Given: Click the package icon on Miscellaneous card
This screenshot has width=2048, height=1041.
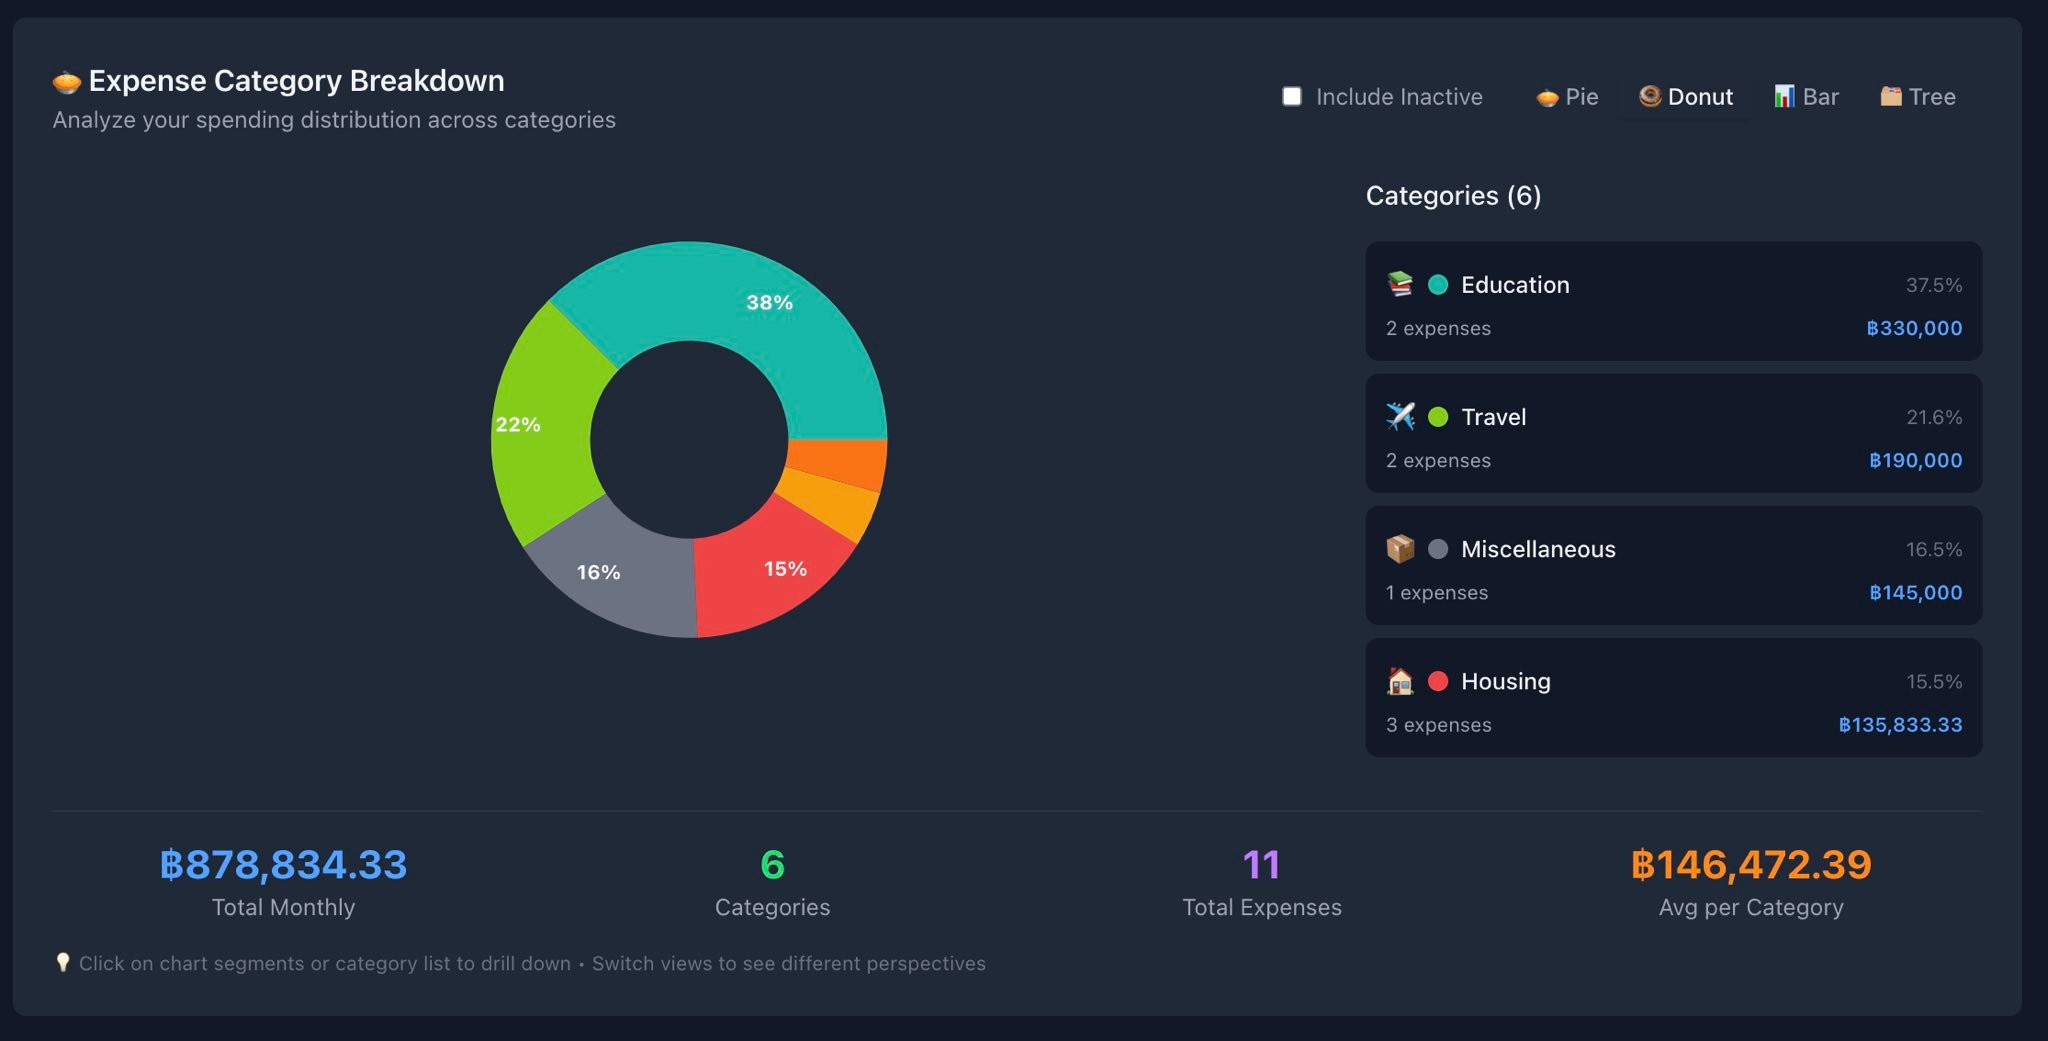Looking at the screenshot, I should tap(1400, 548).
